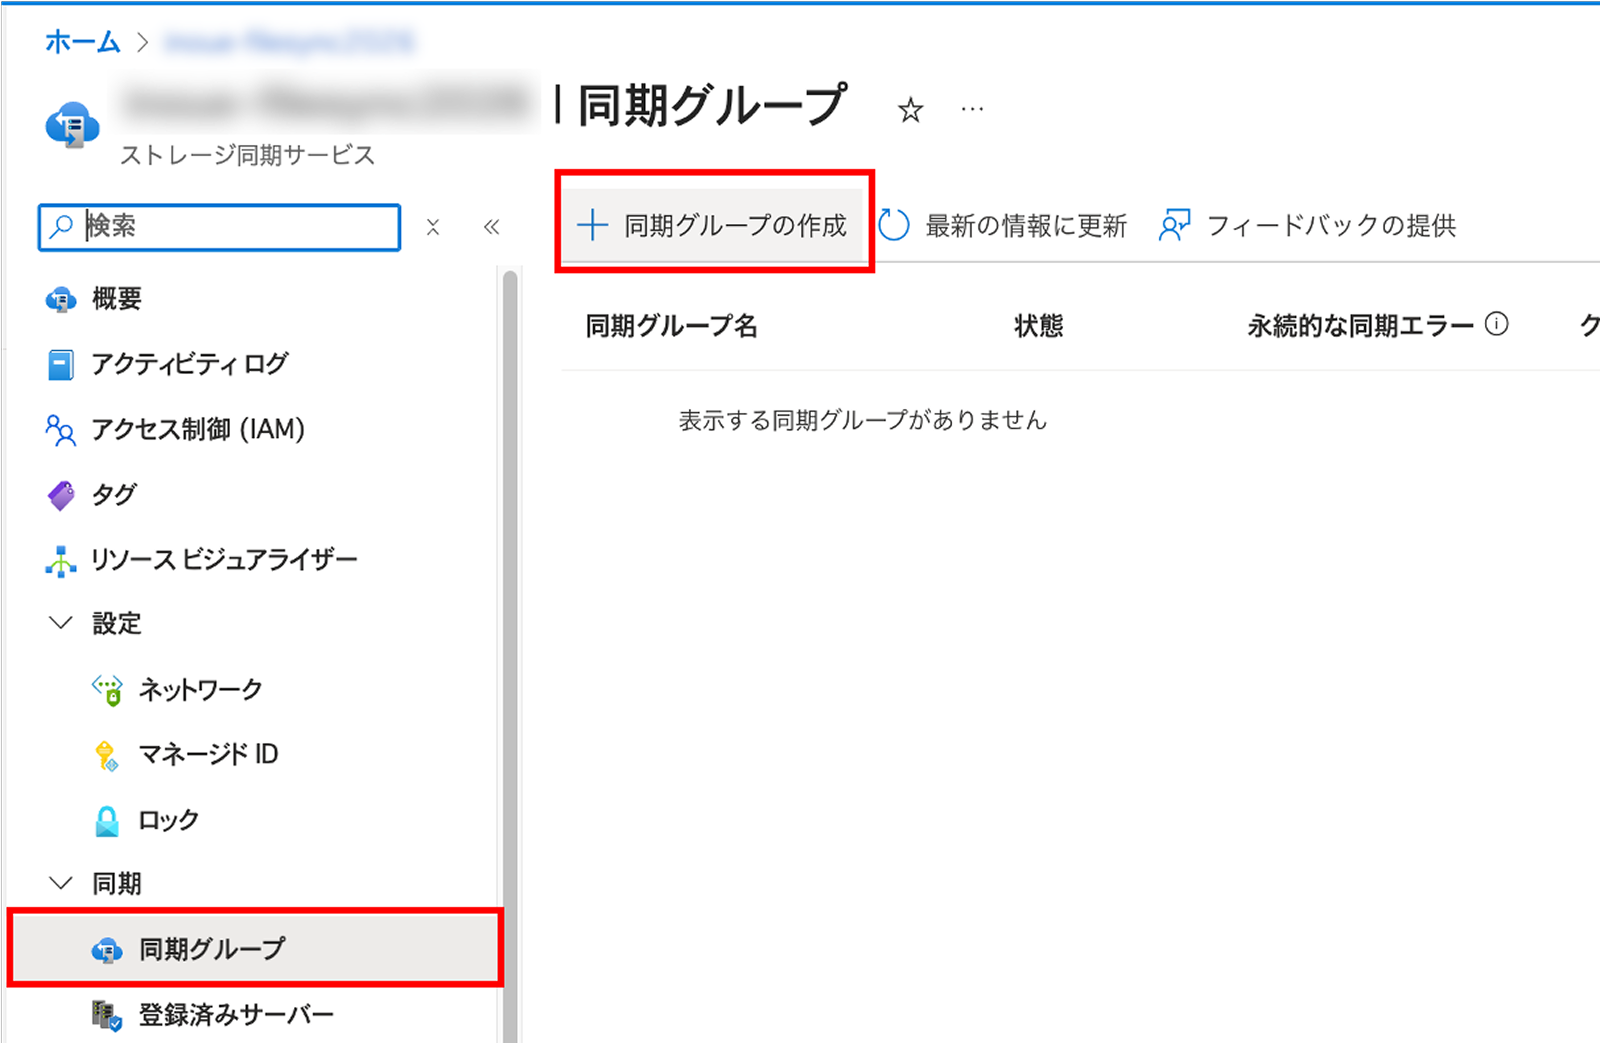Click the 同期グループ page title
This screenshot has height=1043, width=1600.
[x=713, y=105]
